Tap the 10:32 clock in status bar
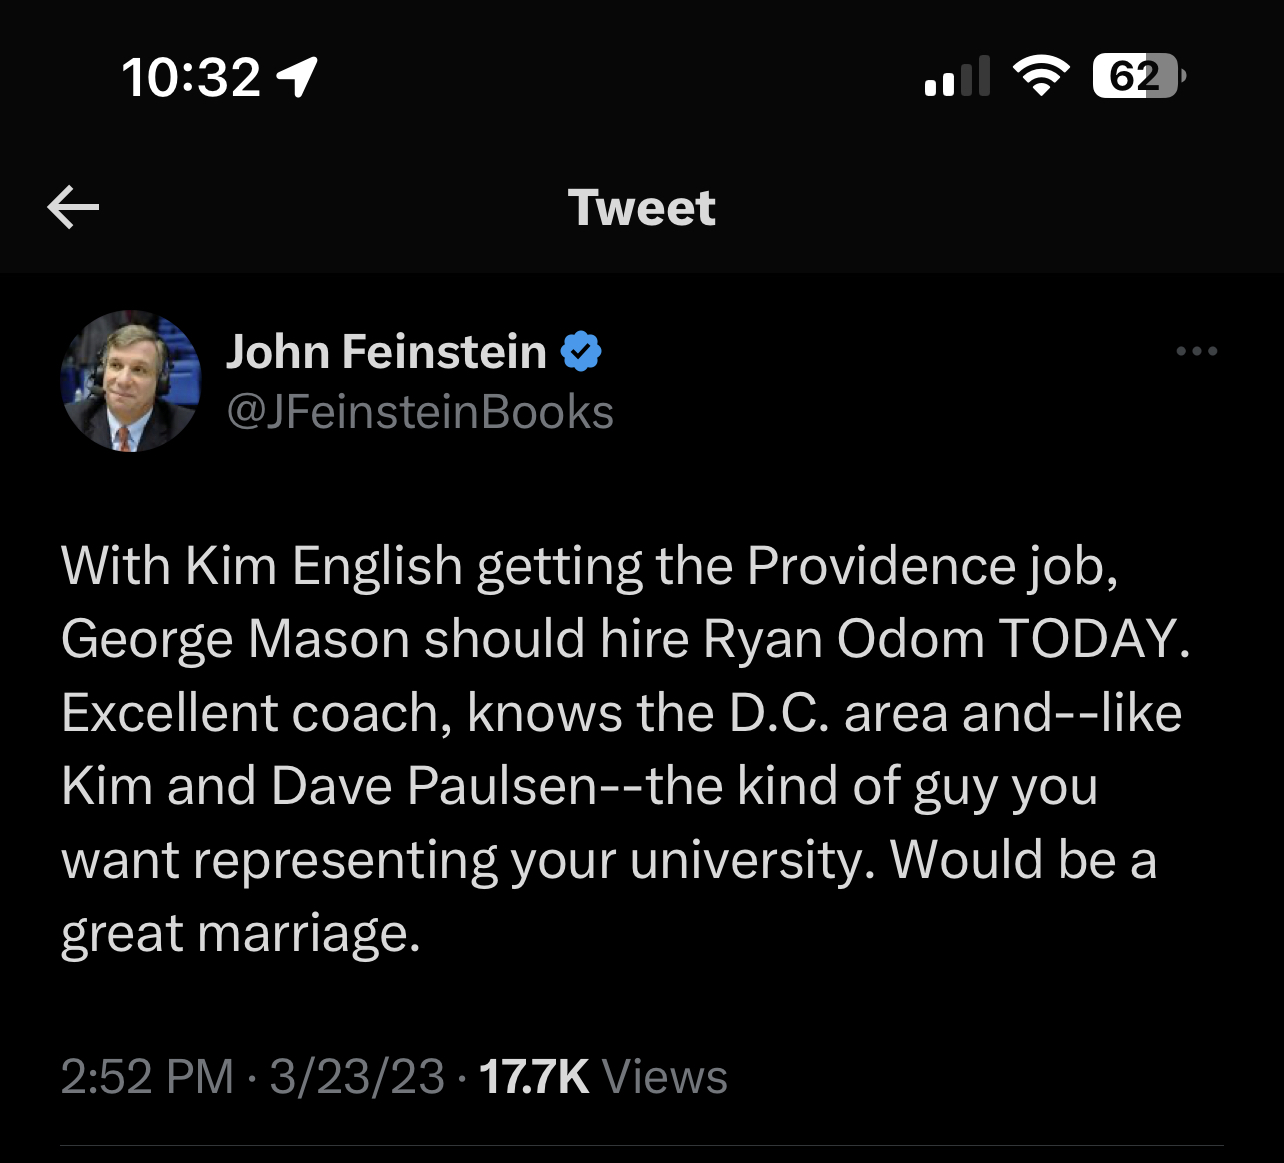Viewport: 1284px width, 1163px height. (191, 77)
